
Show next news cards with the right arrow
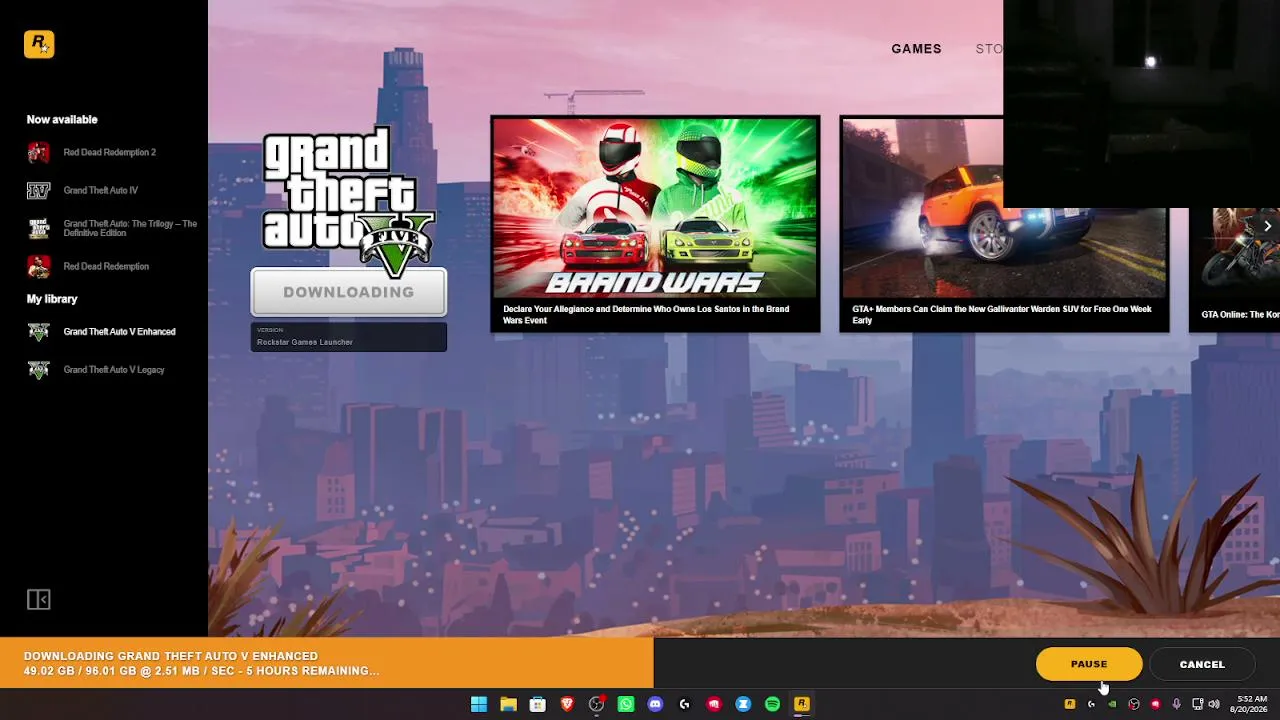(x=1267, y=226)
